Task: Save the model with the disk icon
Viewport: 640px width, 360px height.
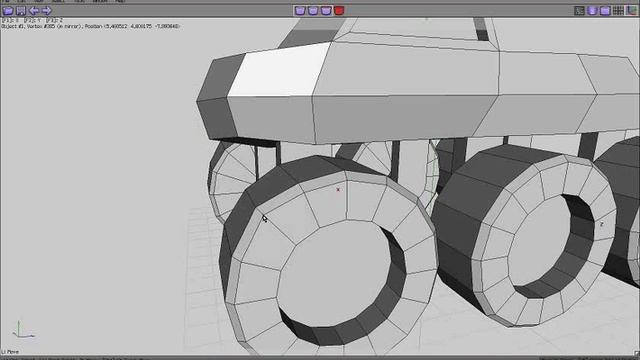Action: 21,11
